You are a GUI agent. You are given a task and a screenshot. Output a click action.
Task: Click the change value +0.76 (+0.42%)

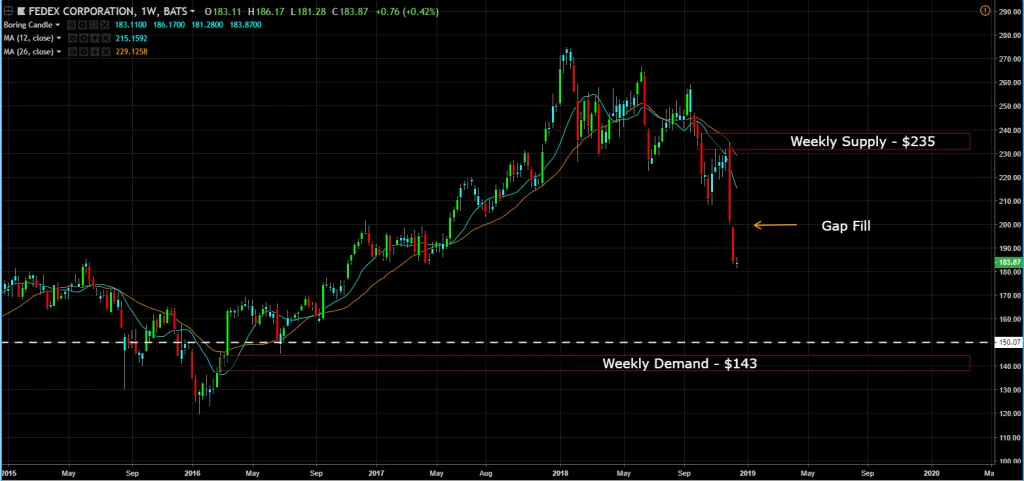[410, 12]
